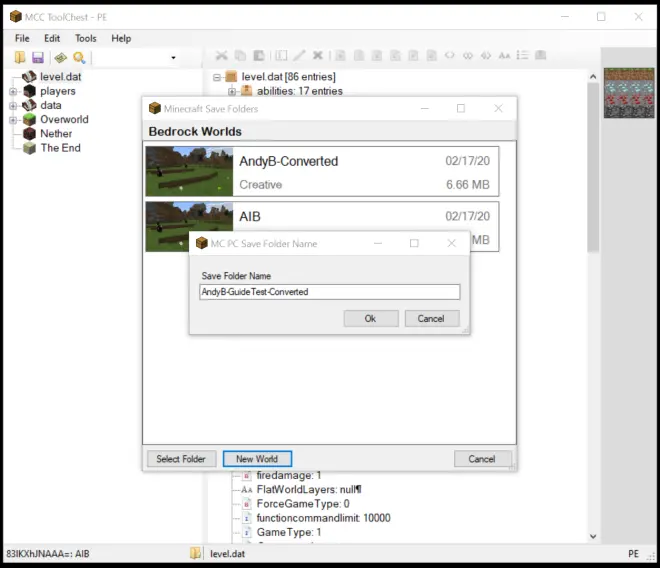660x568 pixels.
Task: Click the NBT tree scroll-up arrow
Action: (x=593, y=77)
